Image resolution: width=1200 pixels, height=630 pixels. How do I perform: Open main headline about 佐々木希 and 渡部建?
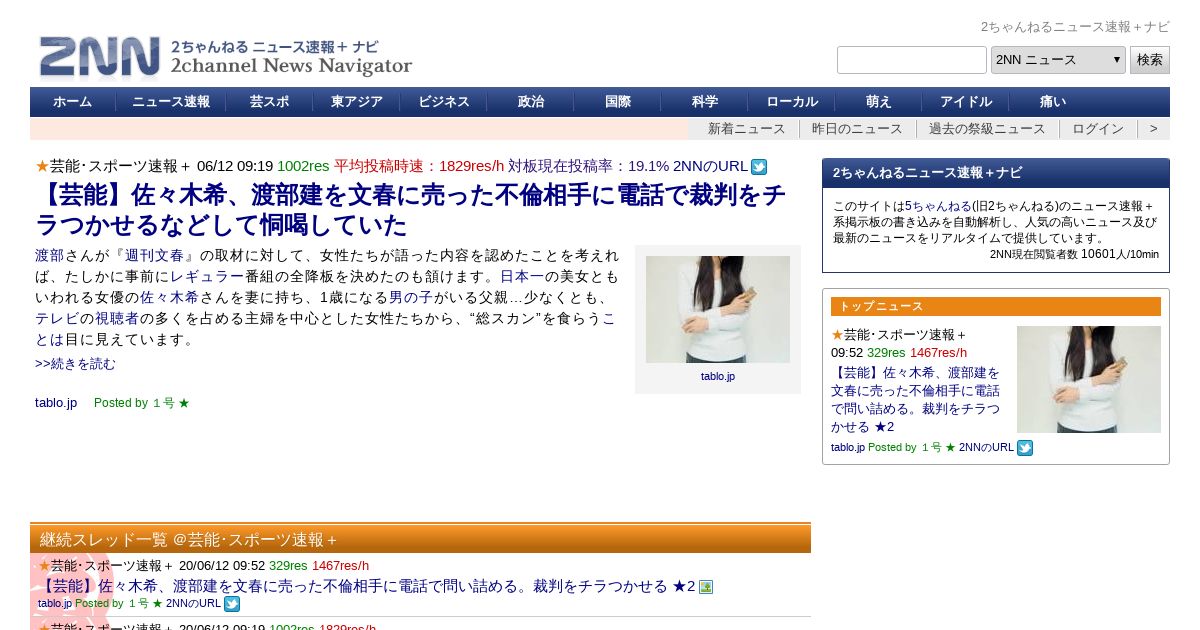point(410,209)
